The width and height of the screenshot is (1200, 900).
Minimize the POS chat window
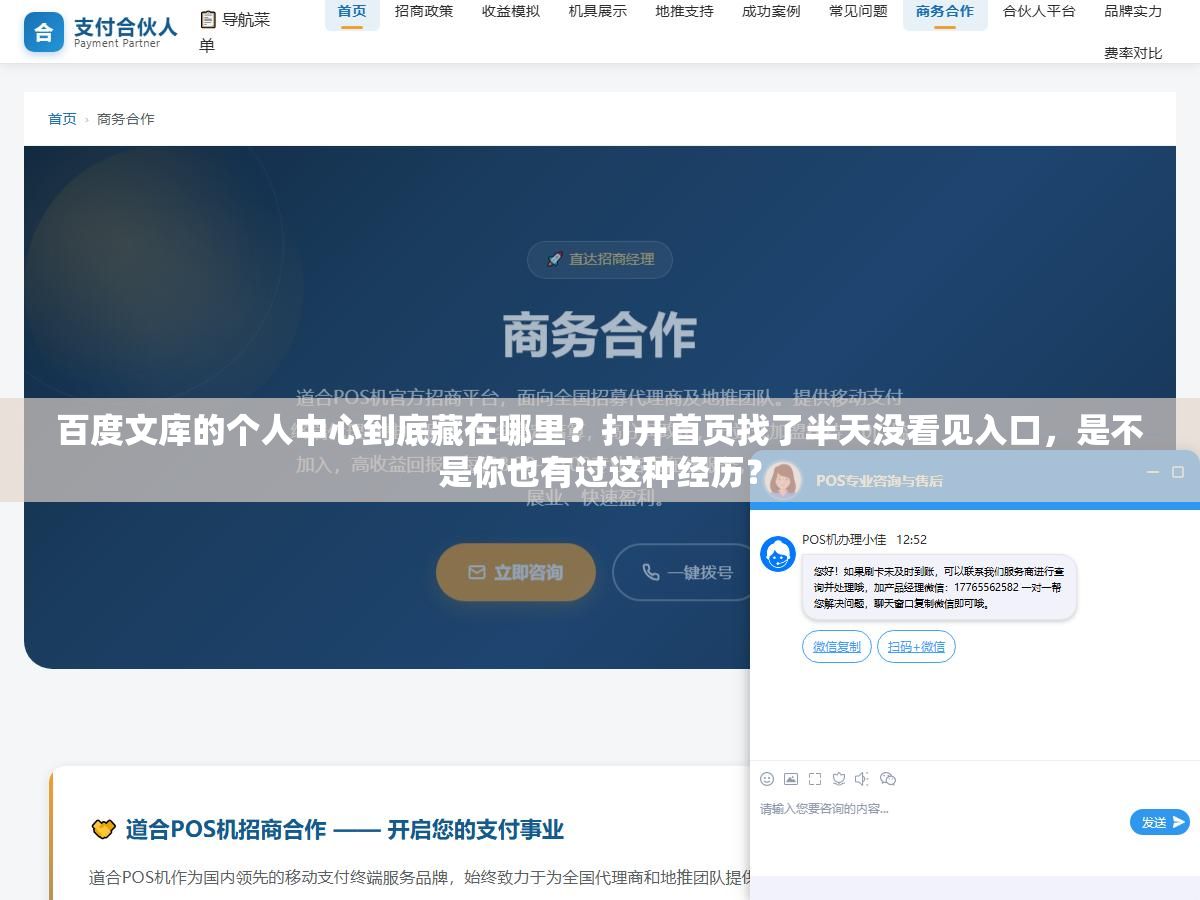coord(1153,472)
